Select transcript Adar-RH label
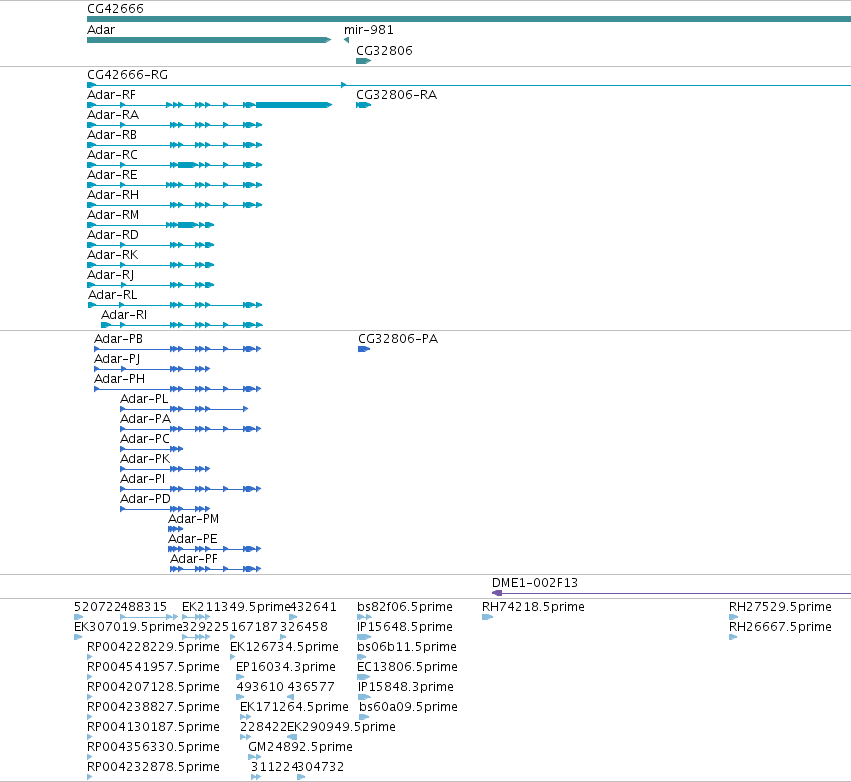This screenshot has width=851, height=782. 113,195
